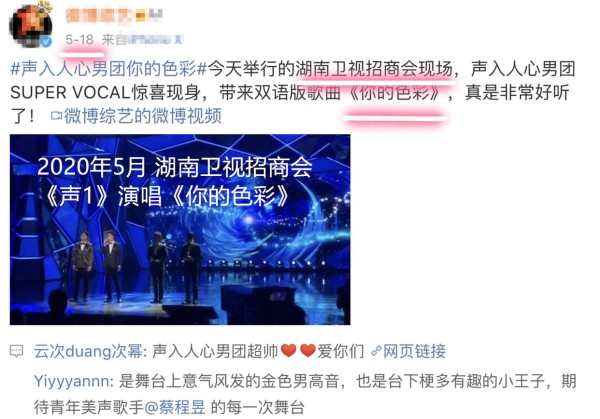Open the 网页链接 link
This screenshot has height=419, width=600.
click(414, 351)
